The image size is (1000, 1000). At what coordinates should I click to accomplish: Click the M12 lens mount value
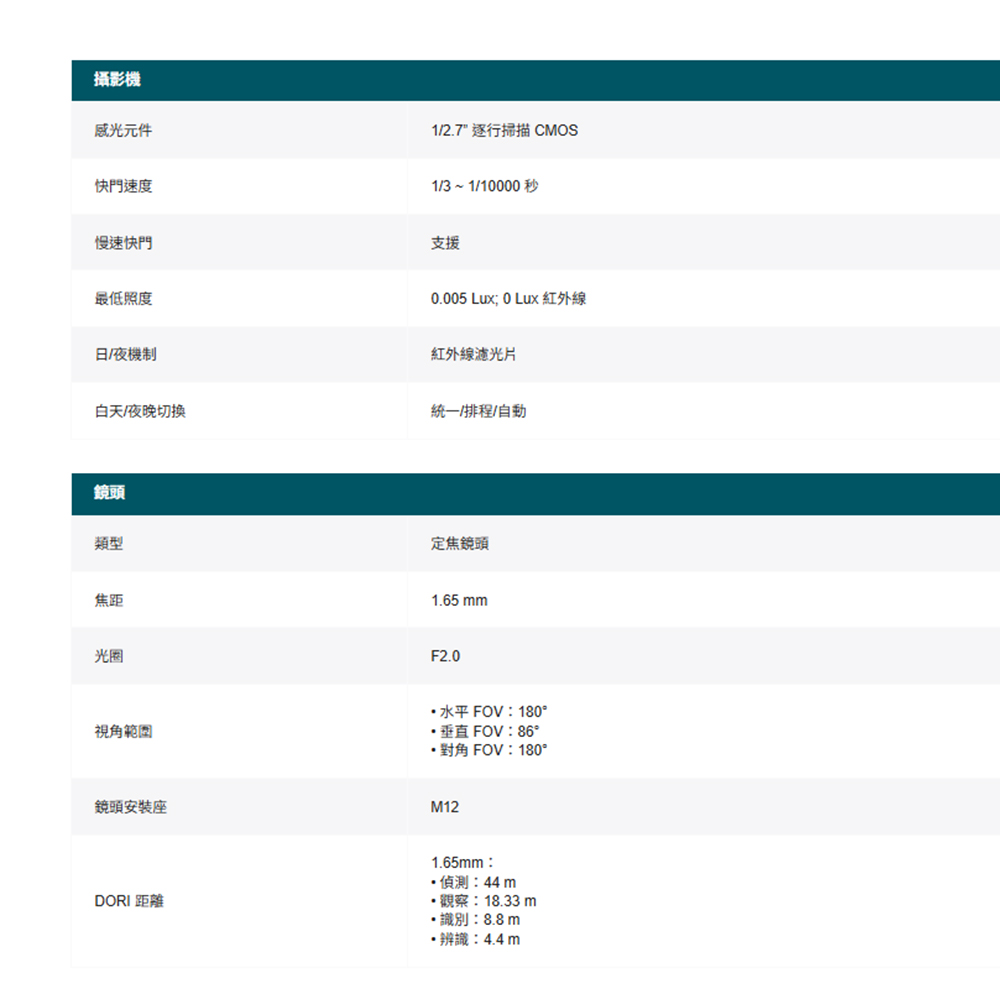click(445, 806)
